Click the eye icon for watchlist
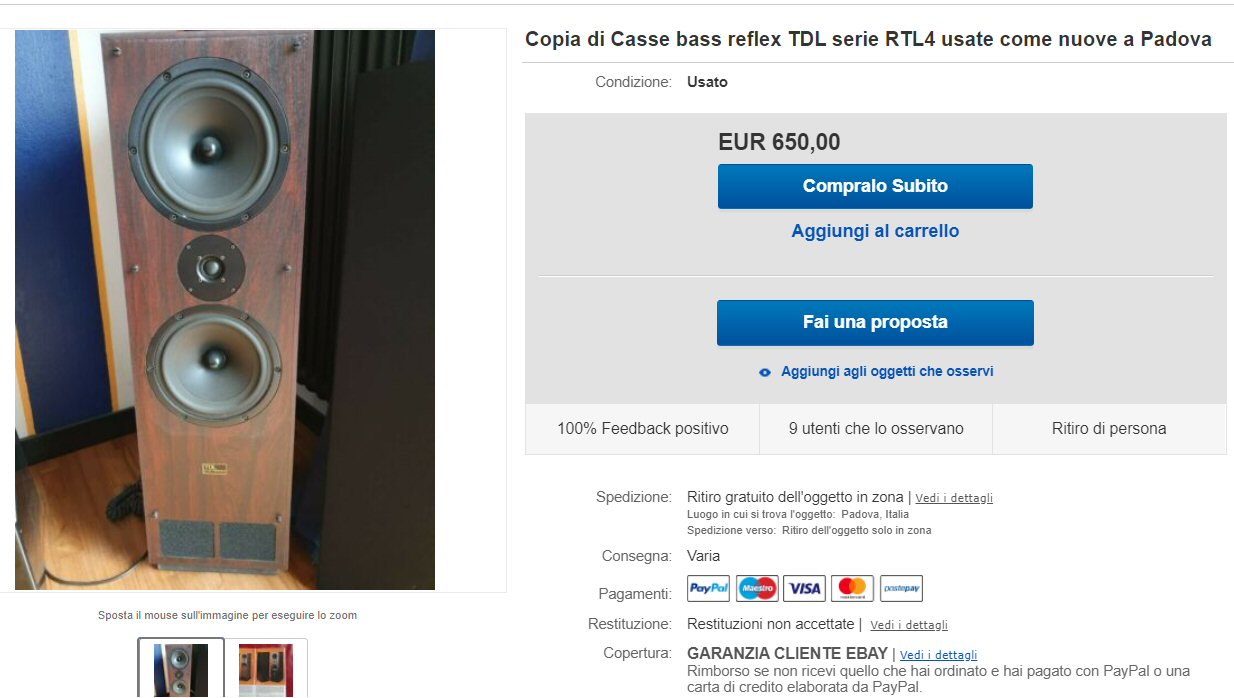Screen dimensions: 1234x698 coord(765,372)
